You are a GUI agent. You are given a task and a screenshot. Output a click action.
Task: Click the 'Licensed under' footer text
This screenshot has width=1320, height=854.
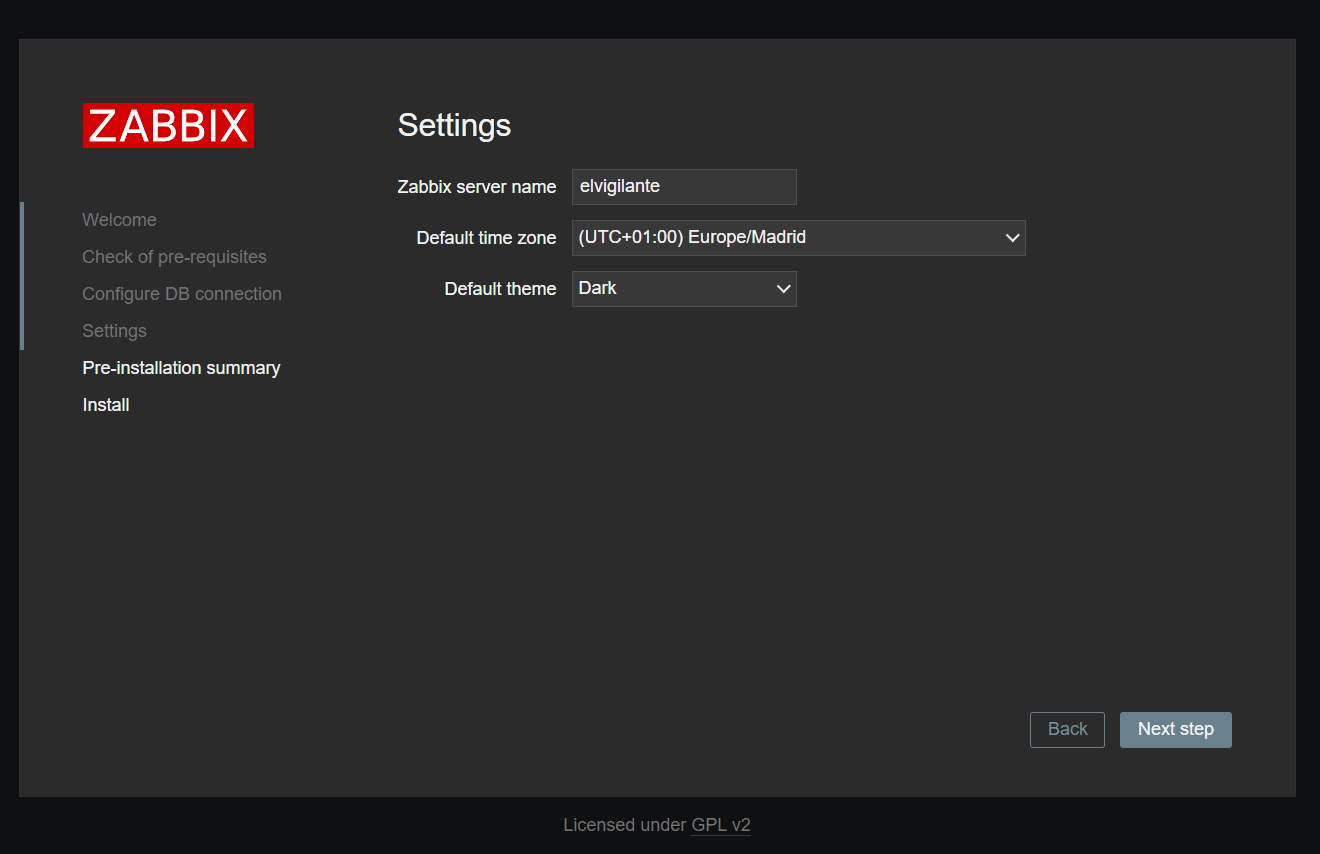click(625, 825)
